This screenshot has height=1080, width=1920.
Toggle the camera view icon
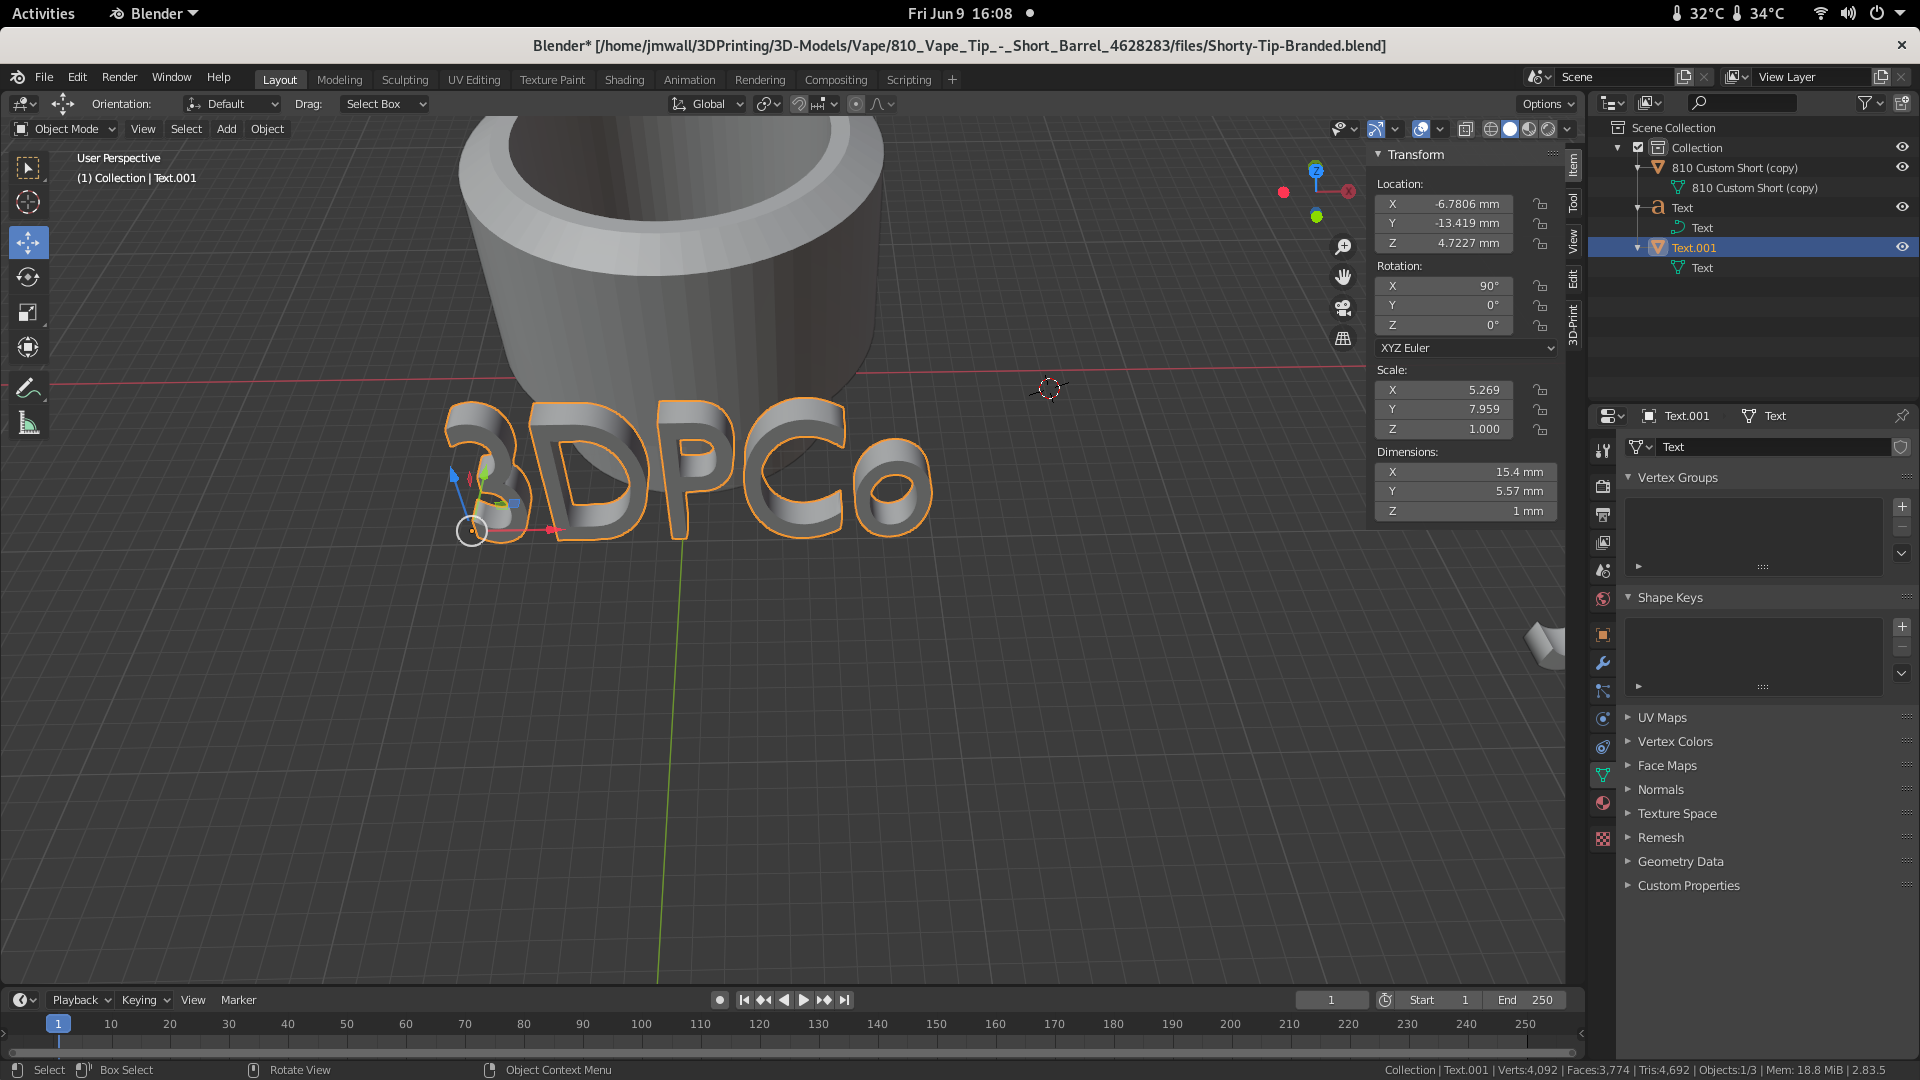[x=1343, y=308]
